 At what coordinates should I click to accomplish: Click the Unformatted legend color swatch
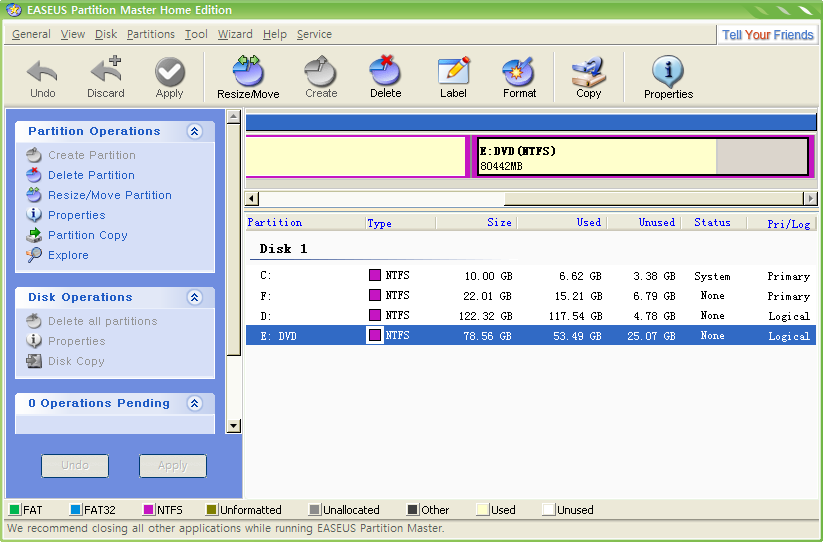[212, 509]
